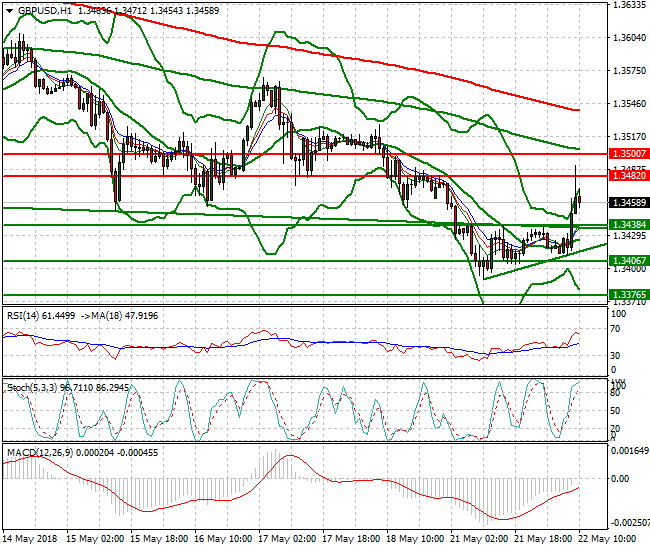Click the GBPUSD,H1 chart title text

point(45,11)
